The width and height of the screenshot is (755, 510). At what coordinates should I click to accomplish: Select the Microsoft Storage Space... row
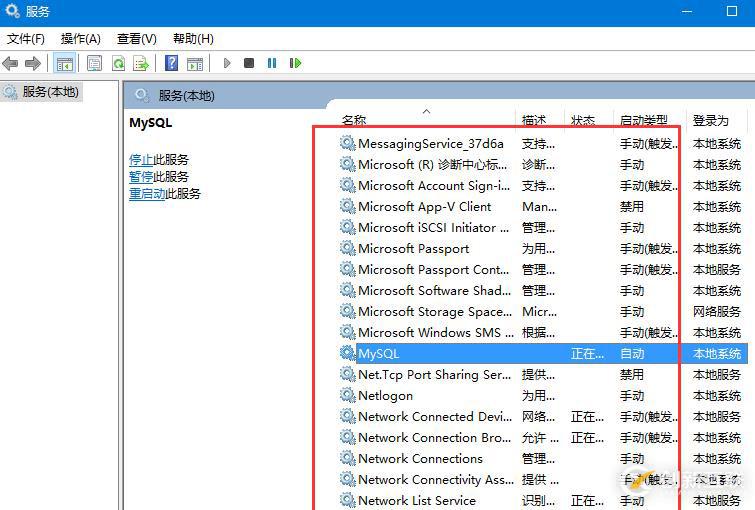543,311
